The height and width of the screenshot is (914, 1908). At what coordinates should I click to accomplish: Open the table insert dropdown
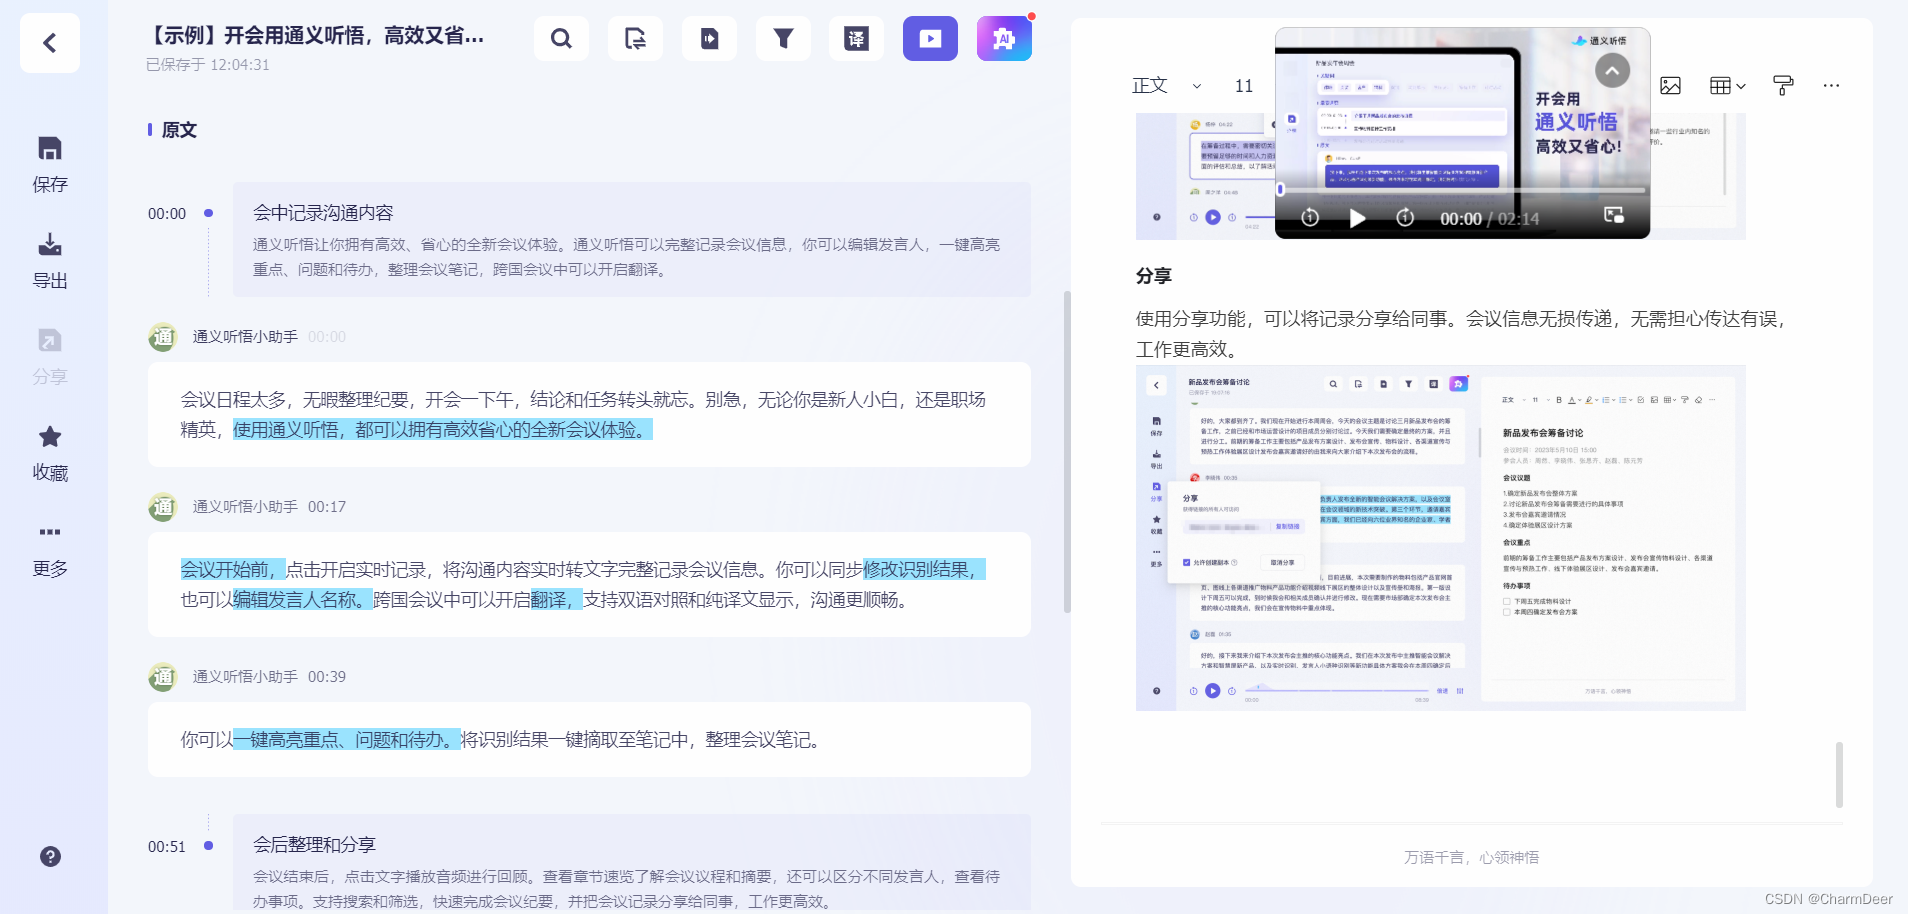tap(1727, 86)
